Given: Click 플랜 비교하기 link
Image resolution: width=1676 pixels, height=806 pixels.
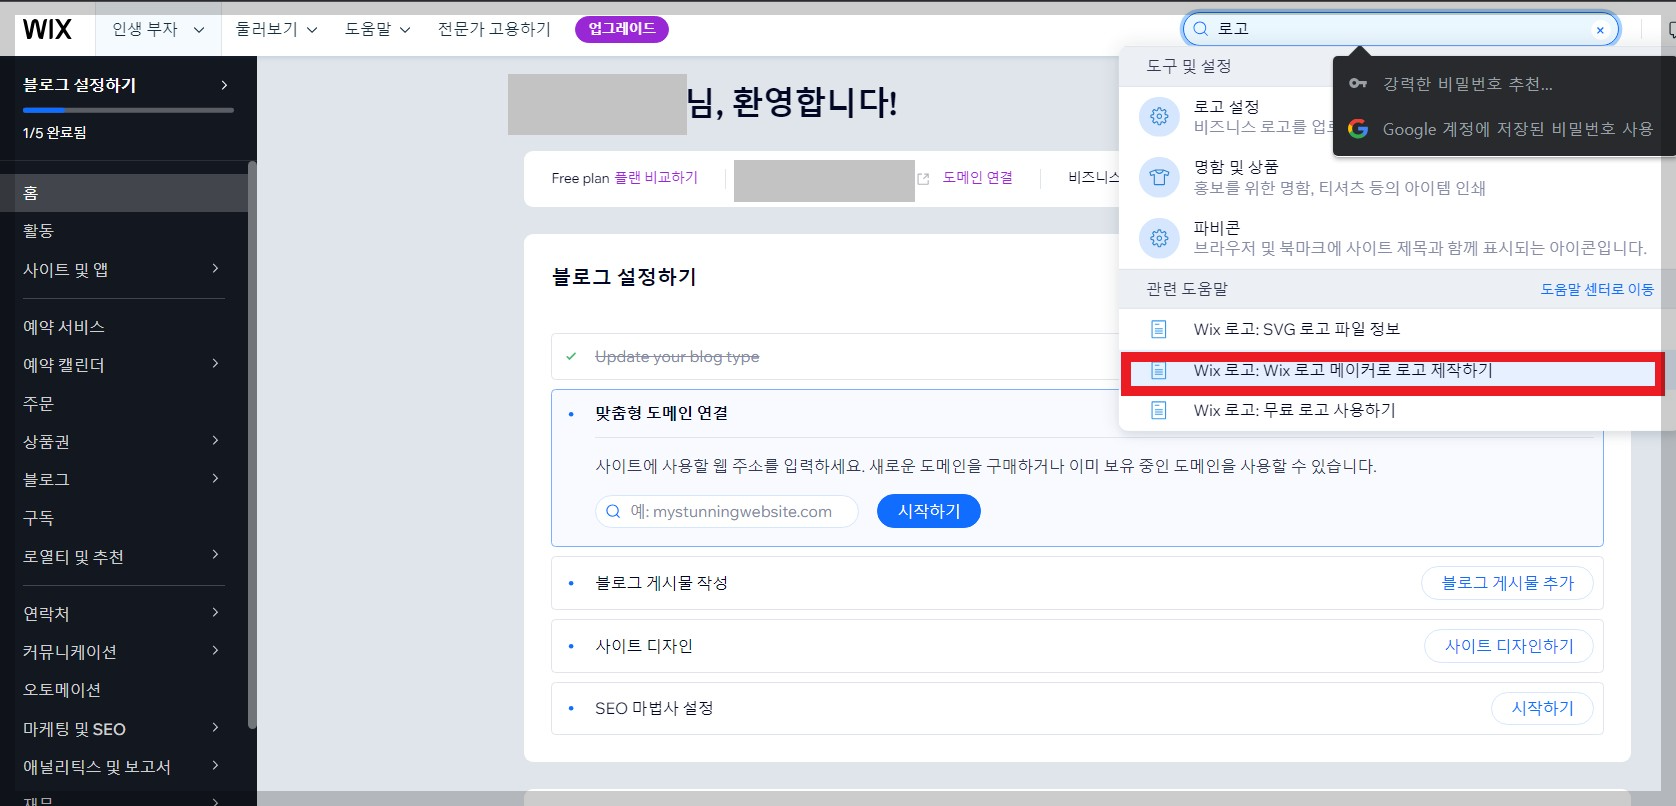Looking at the screenshot, I should point(656,178).
